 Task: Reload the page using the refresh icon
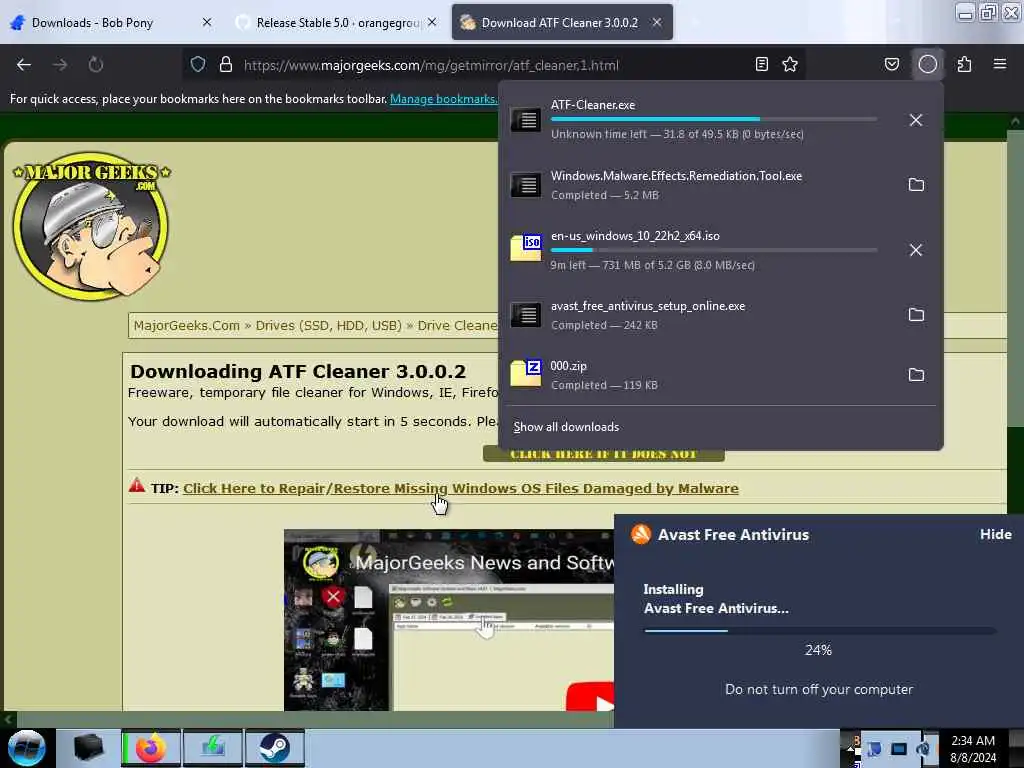tap(96, 65)
